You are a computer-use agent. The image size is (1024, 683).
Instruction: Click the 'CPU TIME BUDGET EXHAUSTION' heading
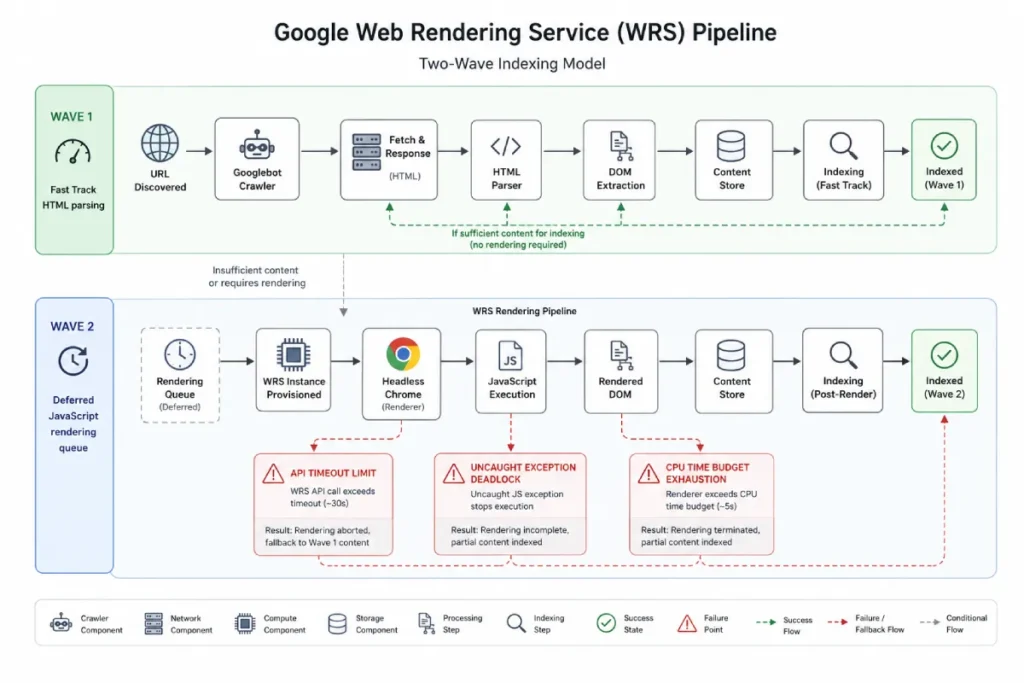tap(707, 473)
